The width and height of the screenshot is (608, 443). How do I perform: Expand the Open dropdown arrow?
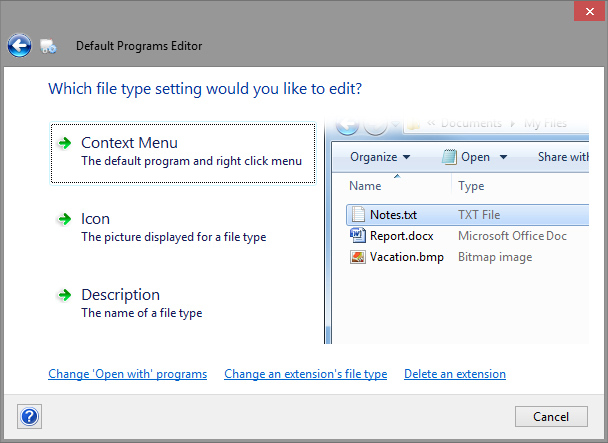click(503, 157)
